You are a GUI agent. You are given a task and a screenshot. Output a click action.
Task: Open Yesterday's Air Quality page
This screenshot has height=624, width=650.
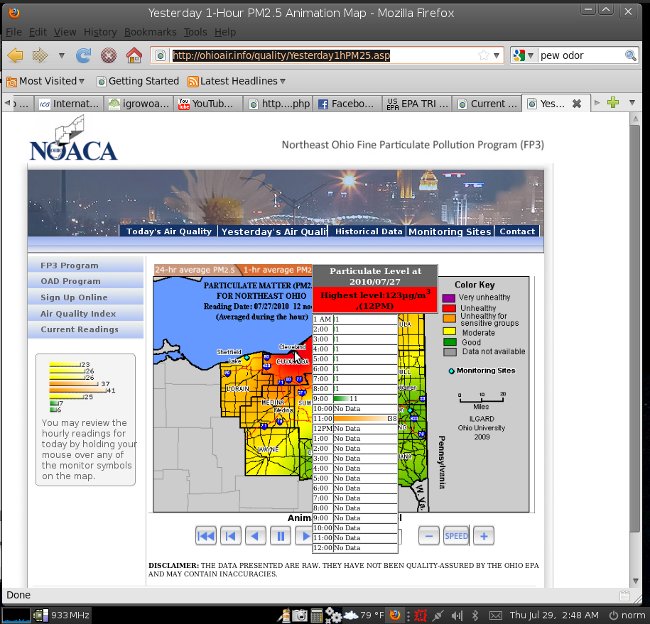point(273,231)
